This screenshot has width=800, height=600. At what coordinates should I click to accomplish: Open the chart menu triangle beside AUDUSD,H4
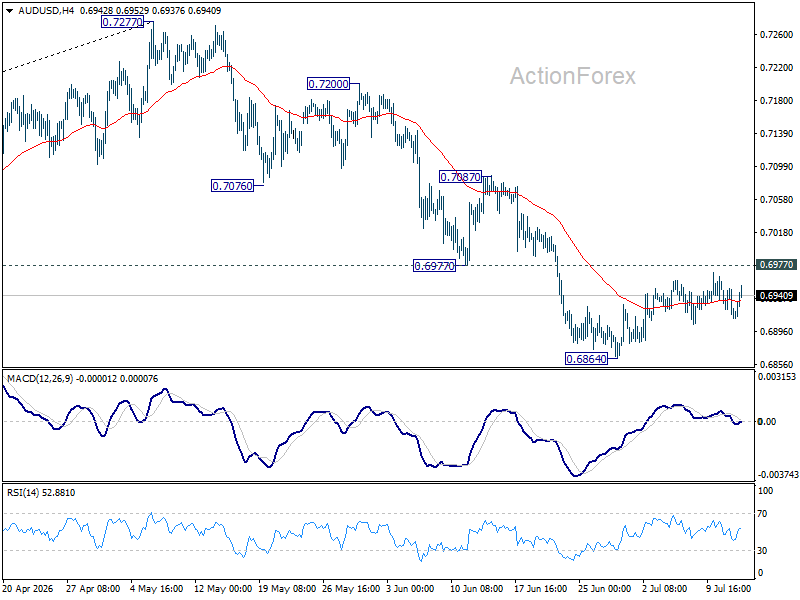tap(10, 11)
